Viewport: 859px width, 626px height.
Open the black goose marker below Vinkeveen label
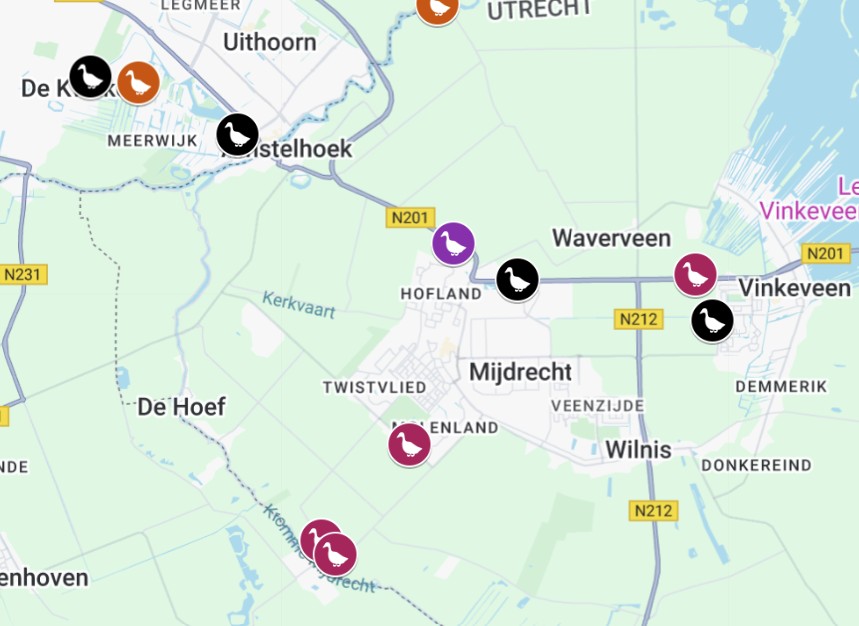point(712,321)
